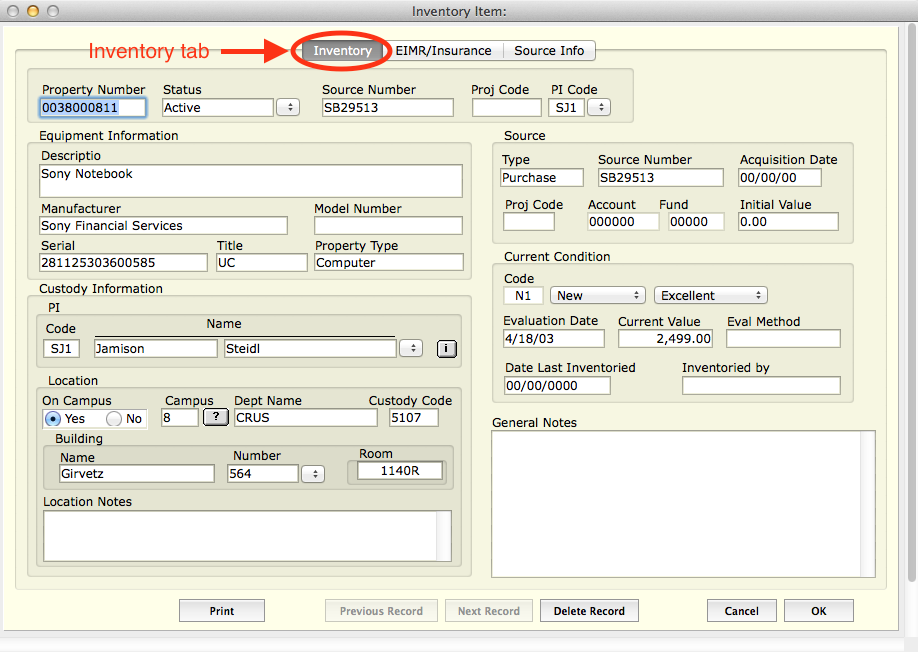Click the window's vertical scrollbar
This screenshot has height=652, width=918.
point(910,300)
